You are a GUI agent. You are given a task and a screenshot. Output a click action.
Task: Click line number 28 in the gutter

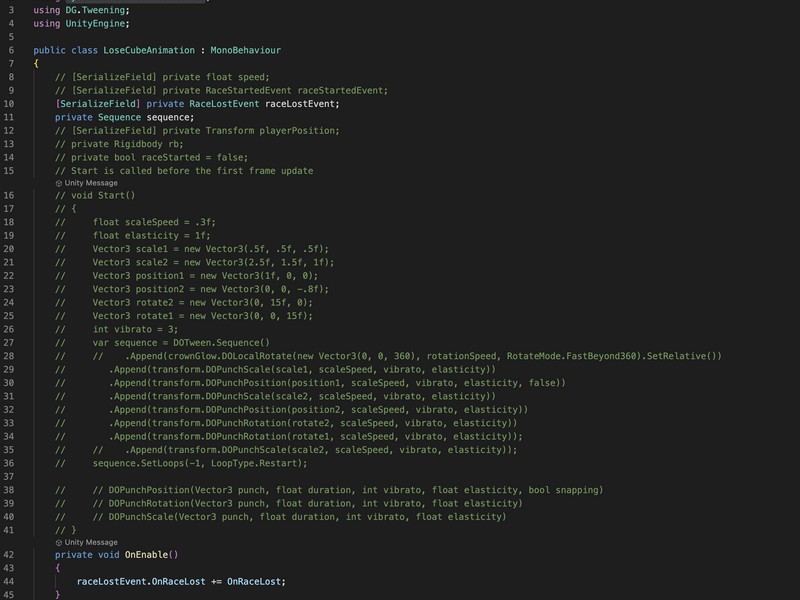tap(9, 356)
